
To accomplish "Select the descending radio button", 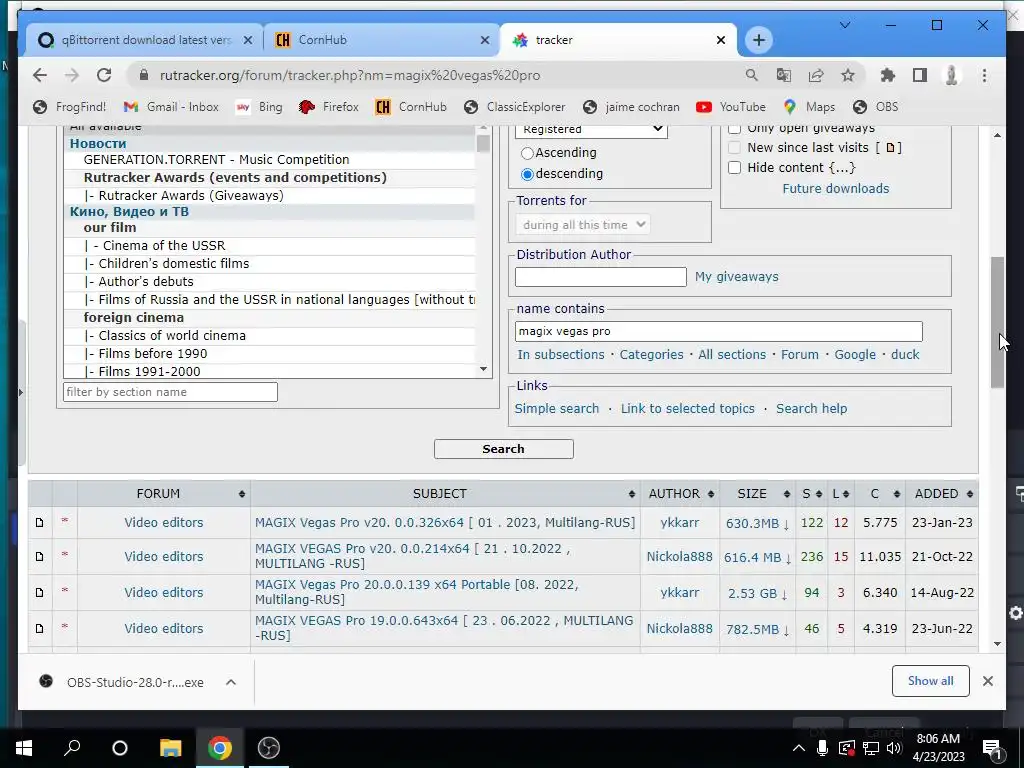I will (527, 174).
